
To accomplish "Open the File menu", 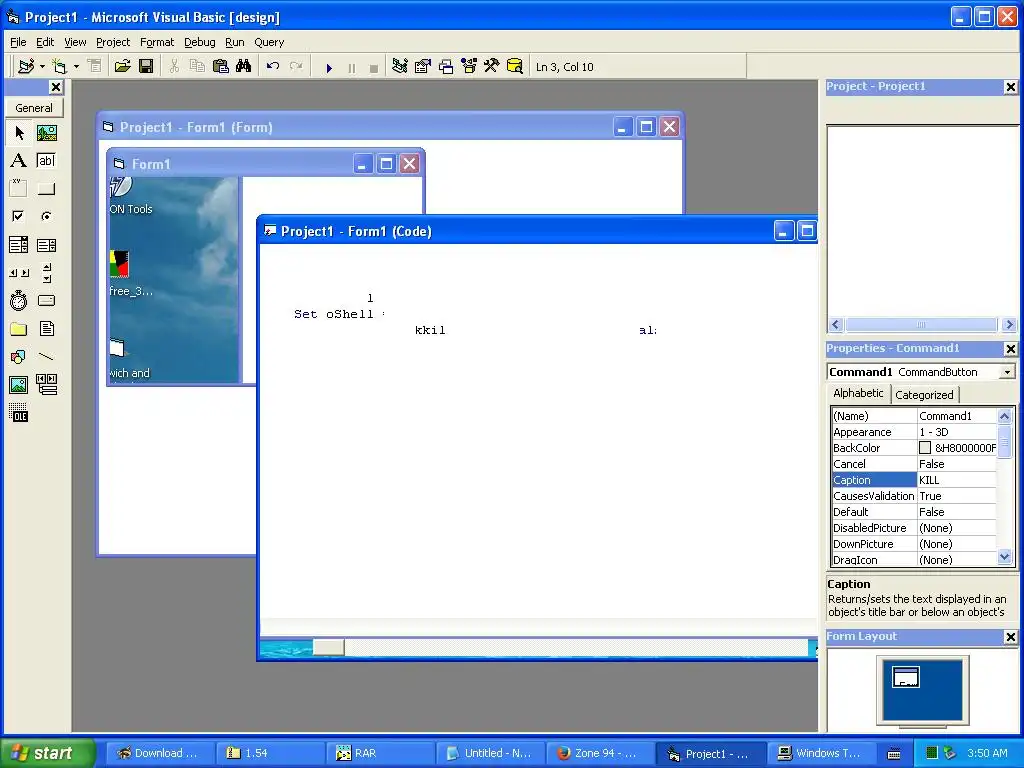I will click(18, 42).
